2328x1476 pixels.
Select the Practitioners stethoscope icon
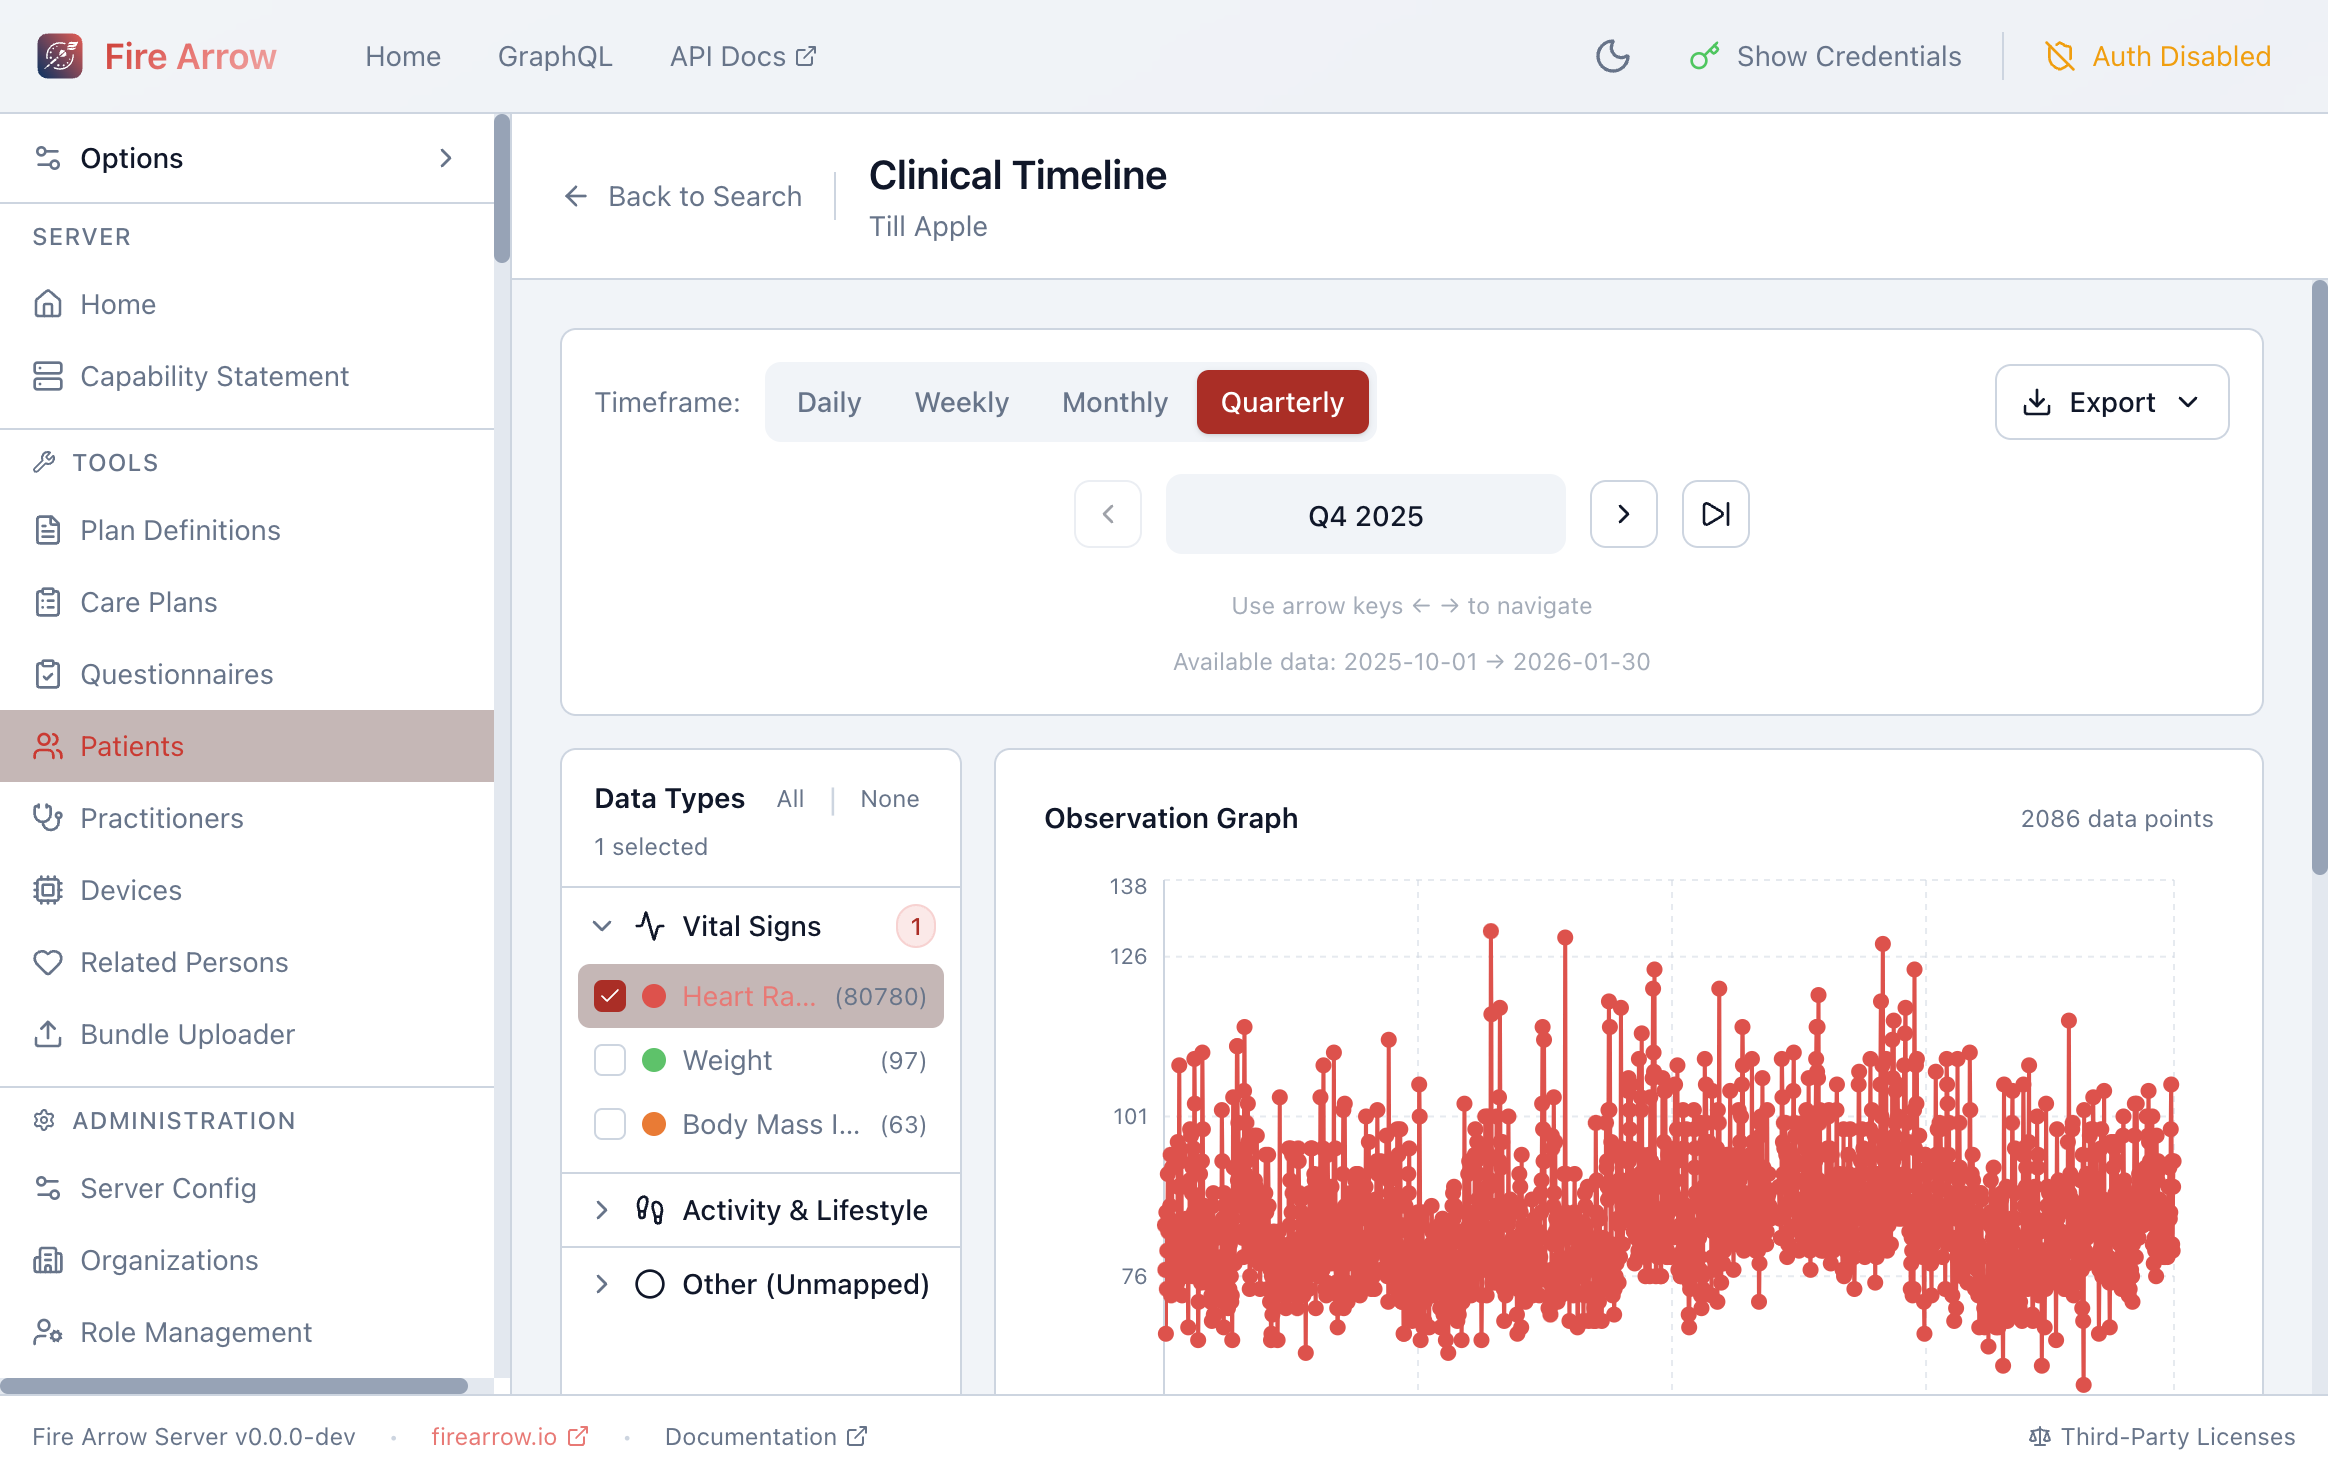(x=48, y=818)
